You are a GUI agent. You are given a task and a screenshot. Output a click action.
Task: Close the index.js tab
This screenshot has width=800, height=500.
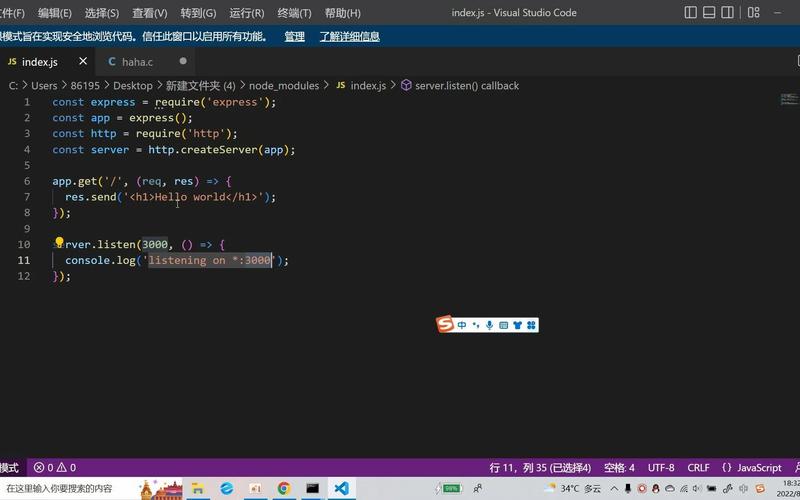click(x=83, y=61)
